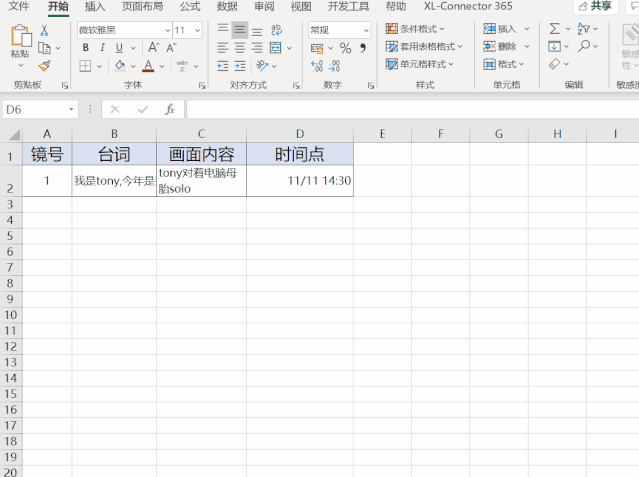639x477 pixels.
Task: Click the Format Painter brush icon
Action: coord(44,66)
